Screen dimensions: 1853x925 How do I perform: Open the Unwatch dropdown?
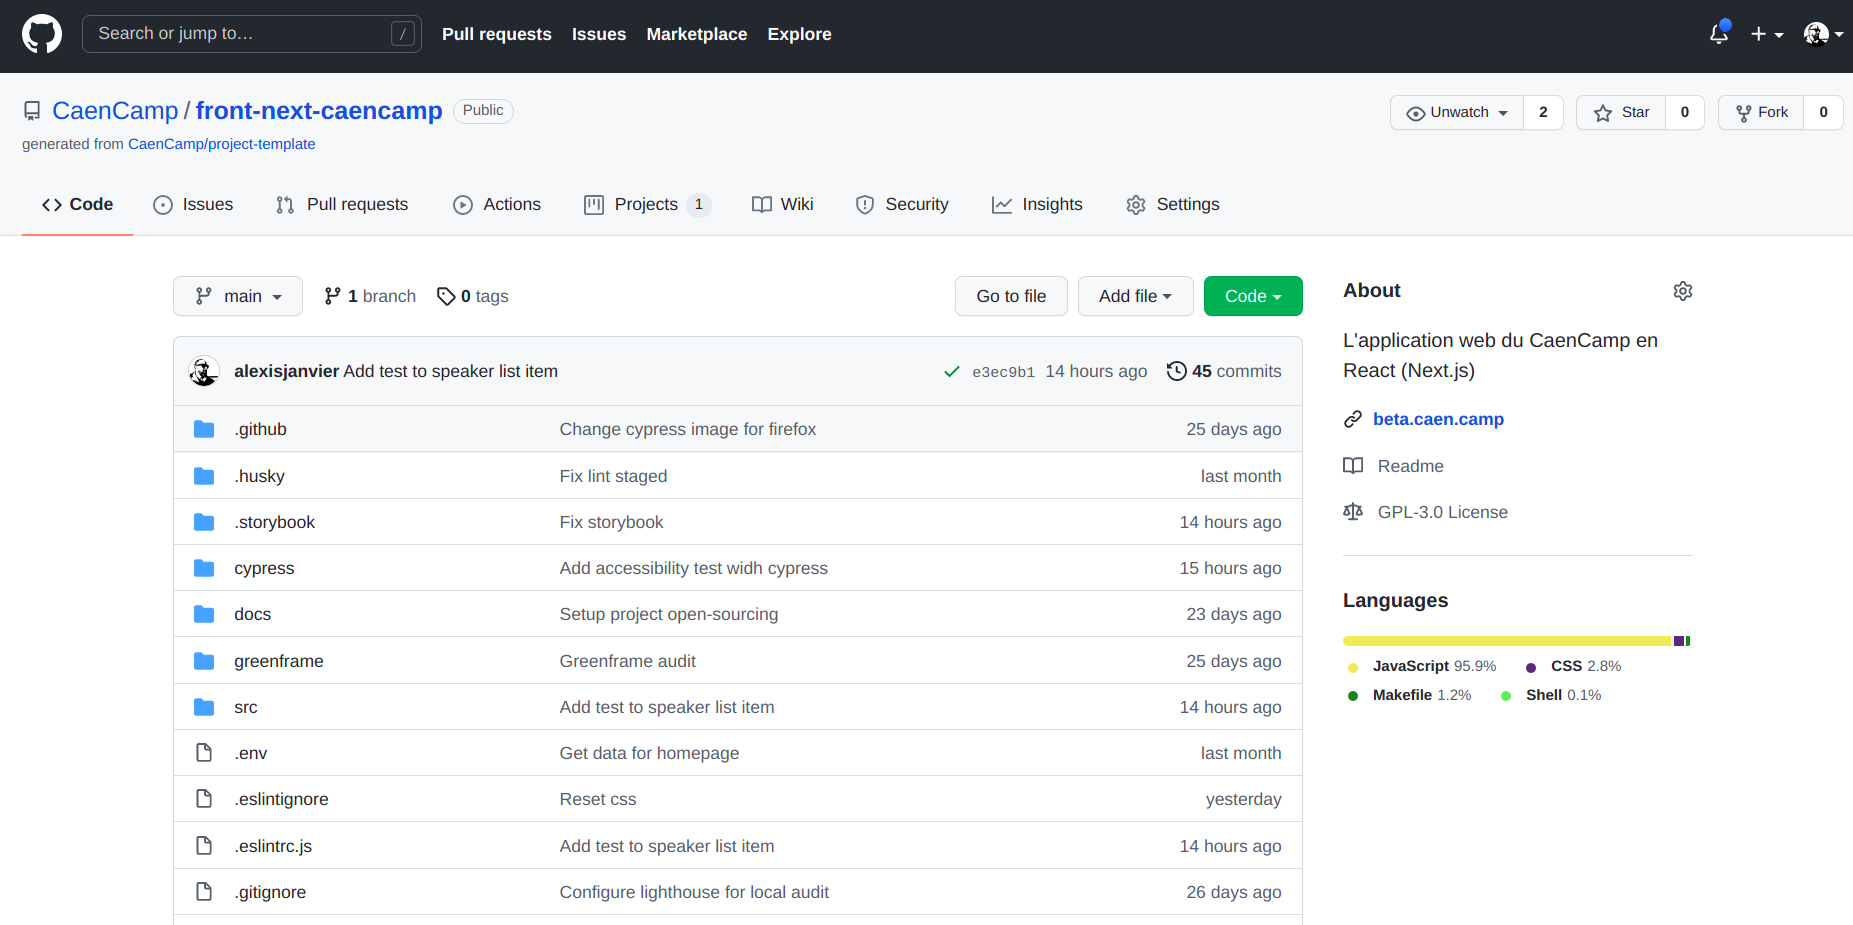1457,113
